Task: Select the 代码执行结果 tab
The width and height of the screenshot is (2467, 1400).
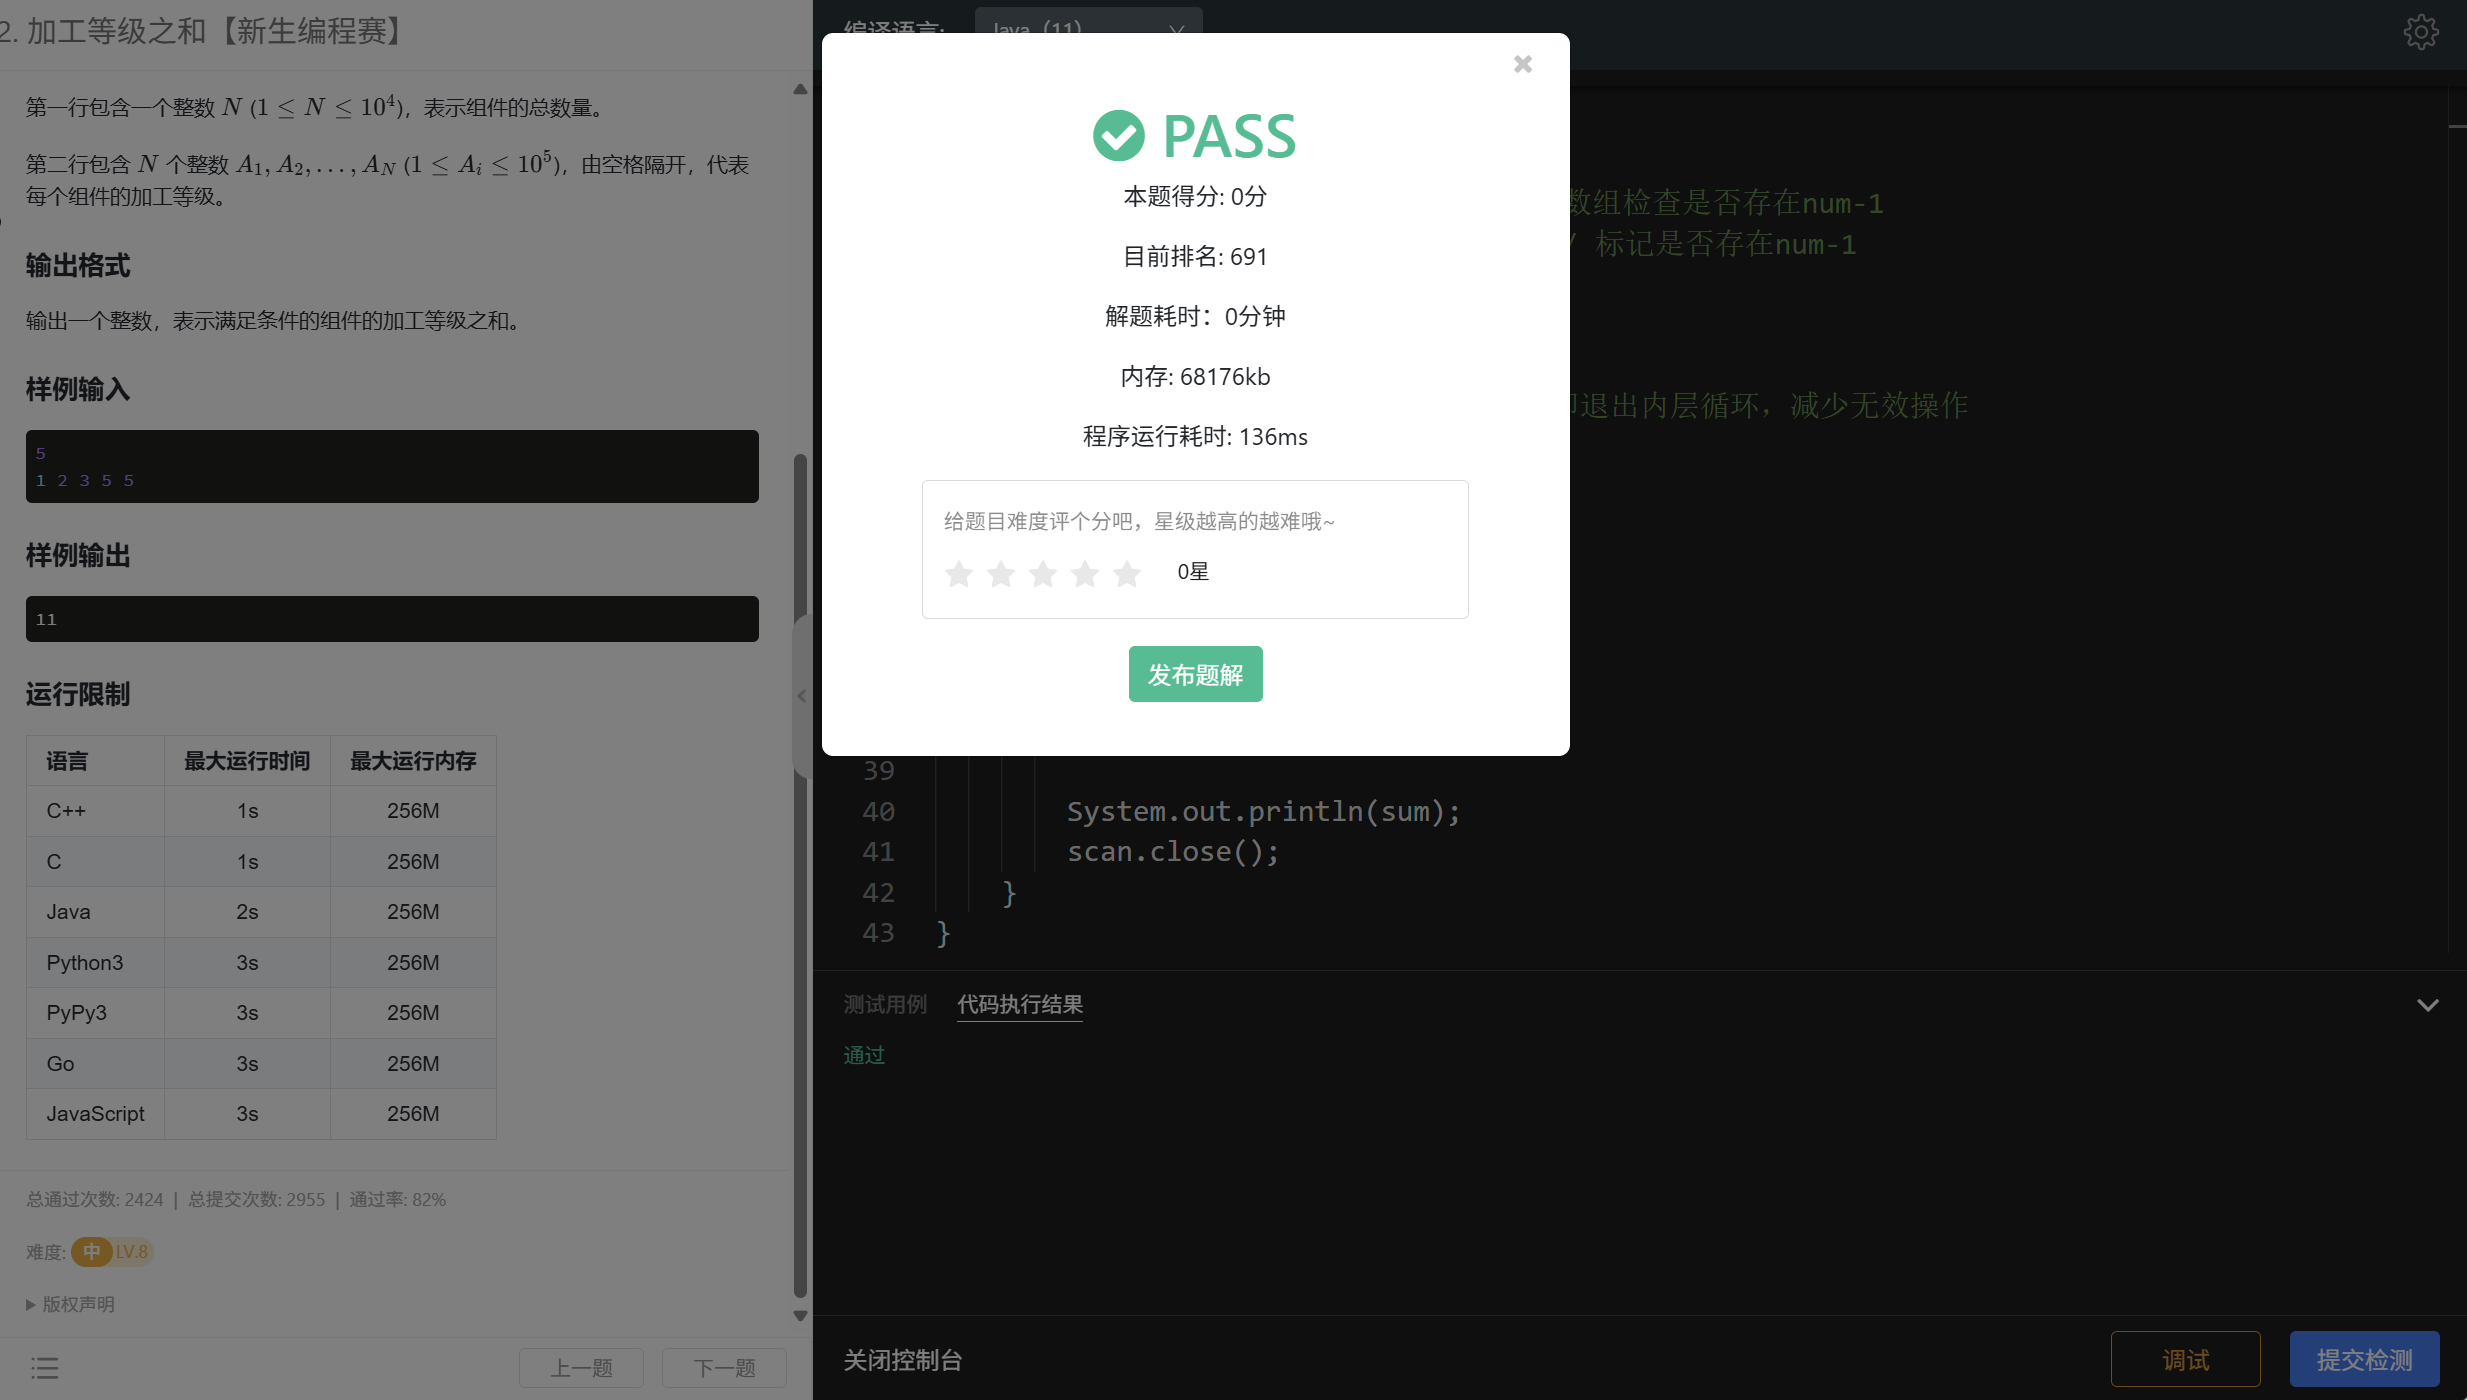Action: pos(1019,1004)
